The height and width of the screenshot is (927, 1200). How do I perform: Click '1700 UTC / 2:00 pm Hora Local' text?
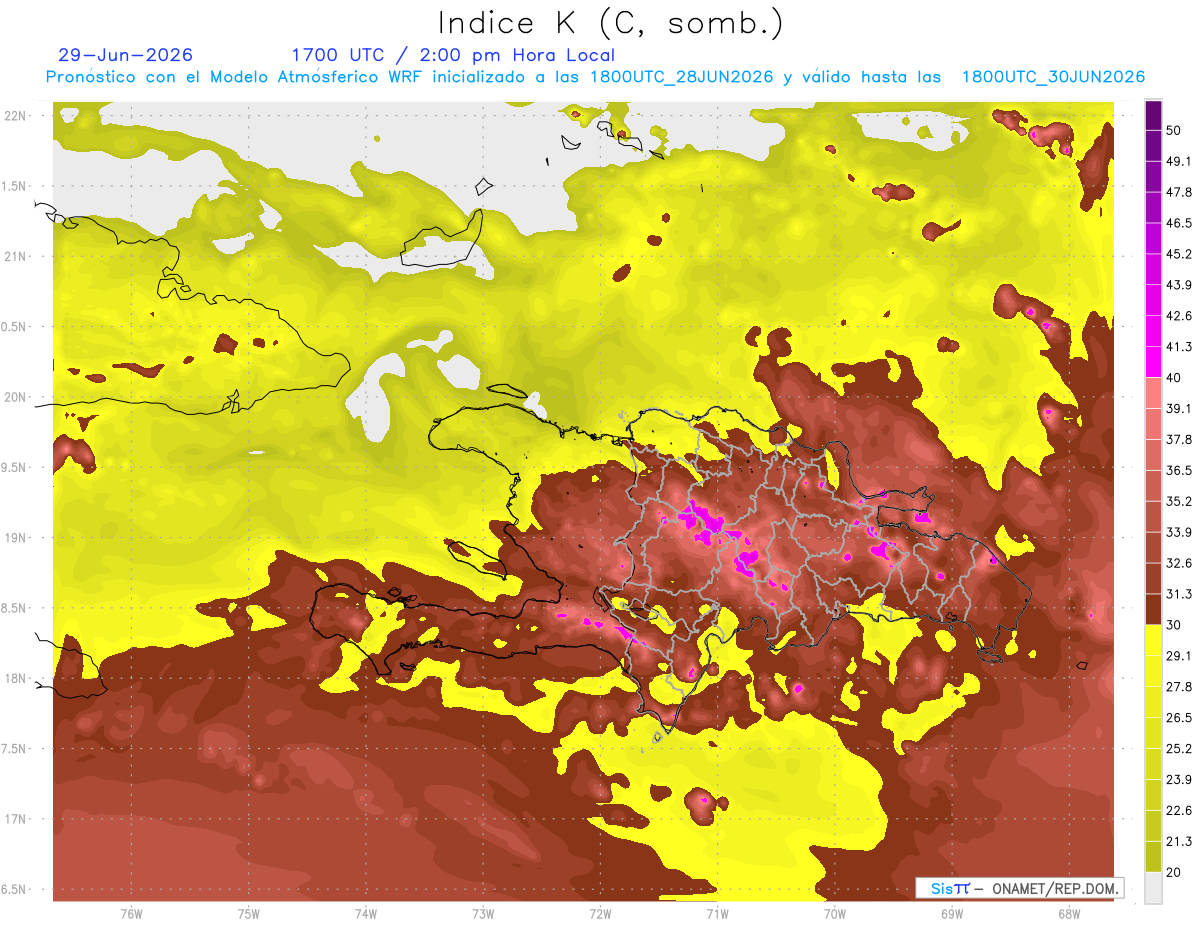[453, 55]
